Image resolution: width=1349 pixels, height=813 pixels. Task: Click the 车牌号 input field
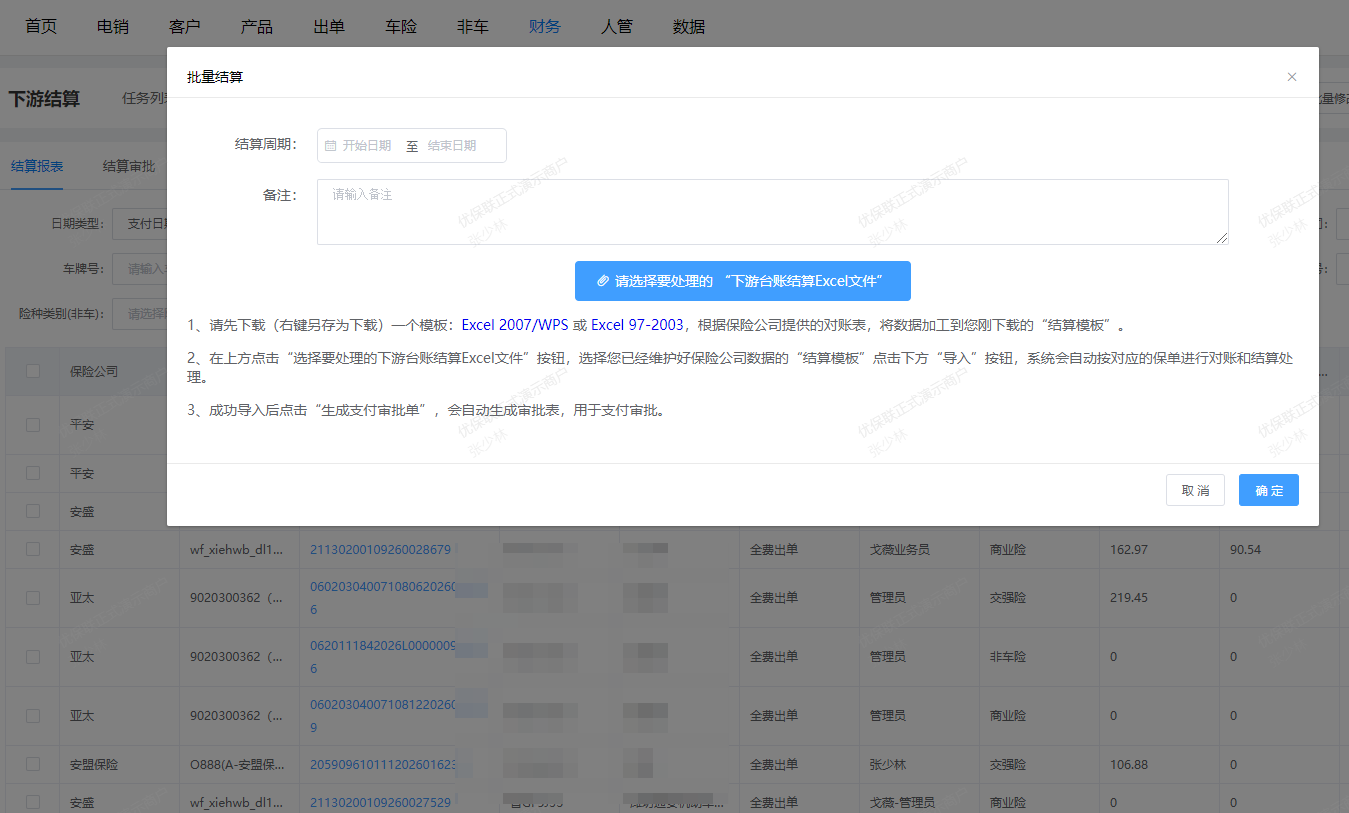pyautogui.click(x=140, y=268)
